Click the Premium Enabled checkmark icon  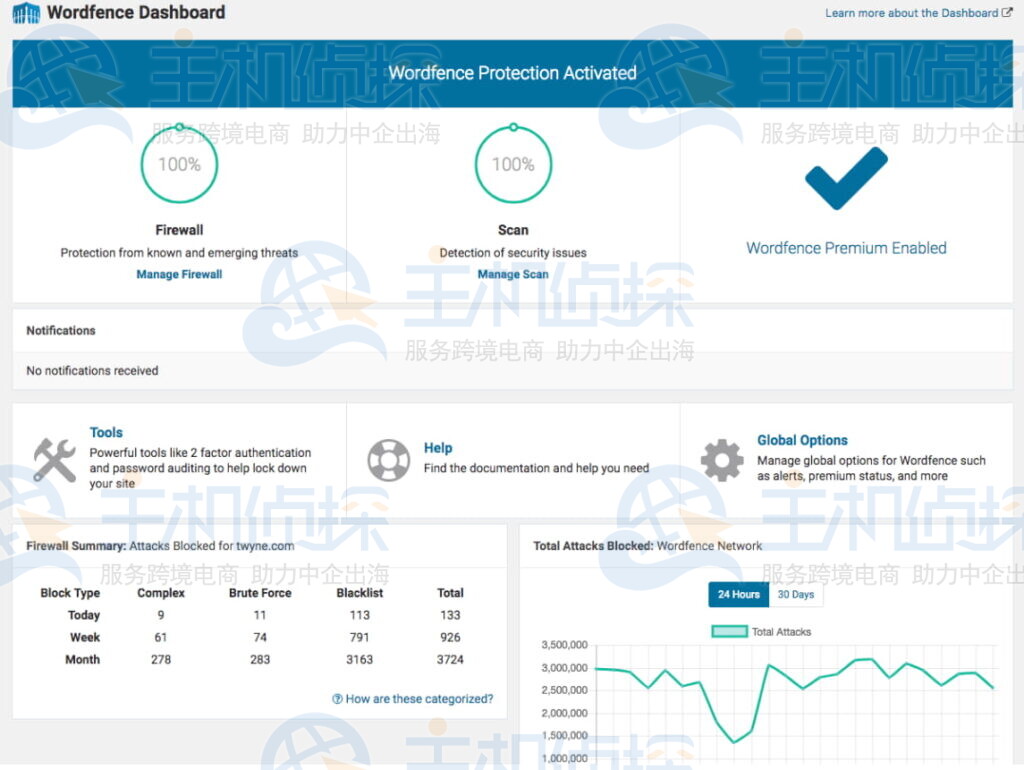click(846, 178)
